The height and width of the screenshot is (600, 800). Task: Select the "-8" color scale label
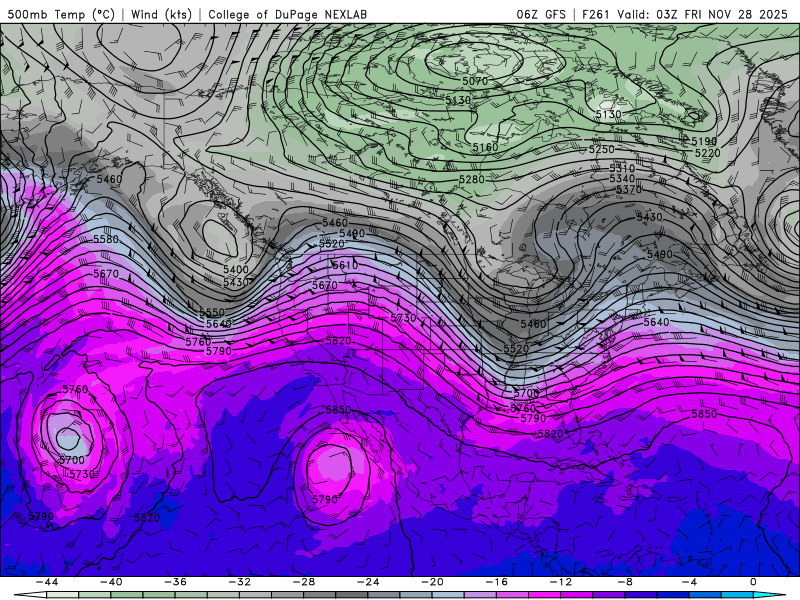625,582
